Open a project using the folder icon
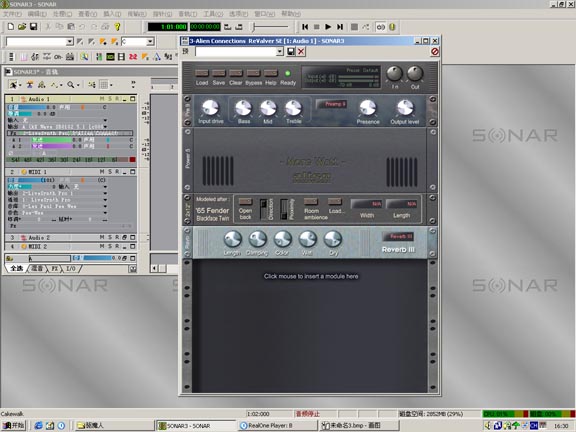 22,27
